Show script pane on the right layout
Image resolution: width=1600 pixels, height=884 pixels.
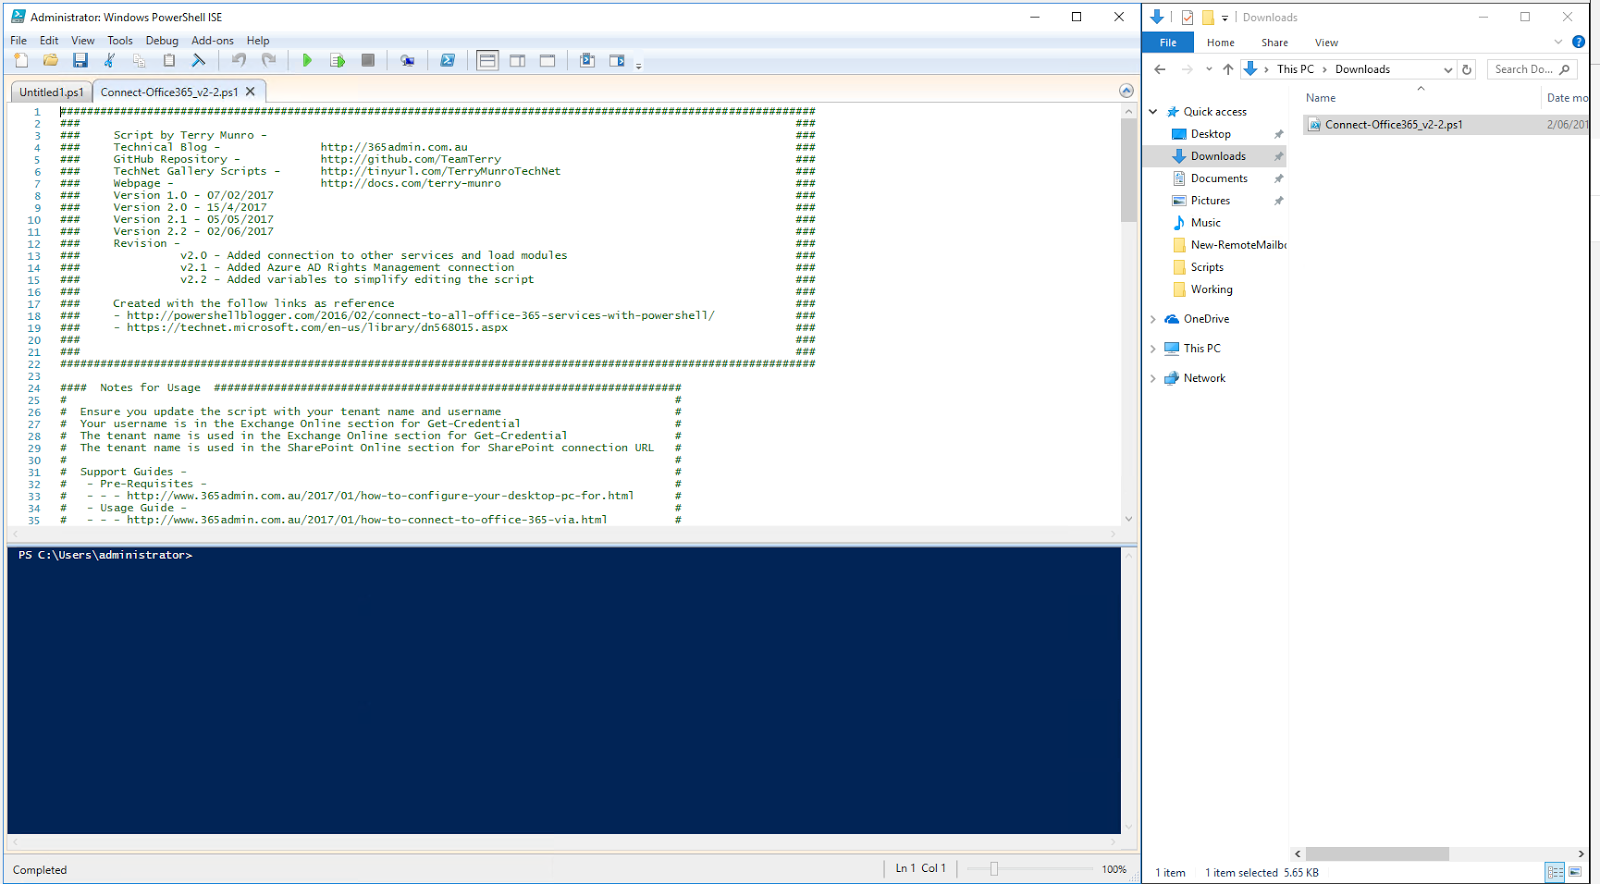pyautogui.click(x=517, y=61)
